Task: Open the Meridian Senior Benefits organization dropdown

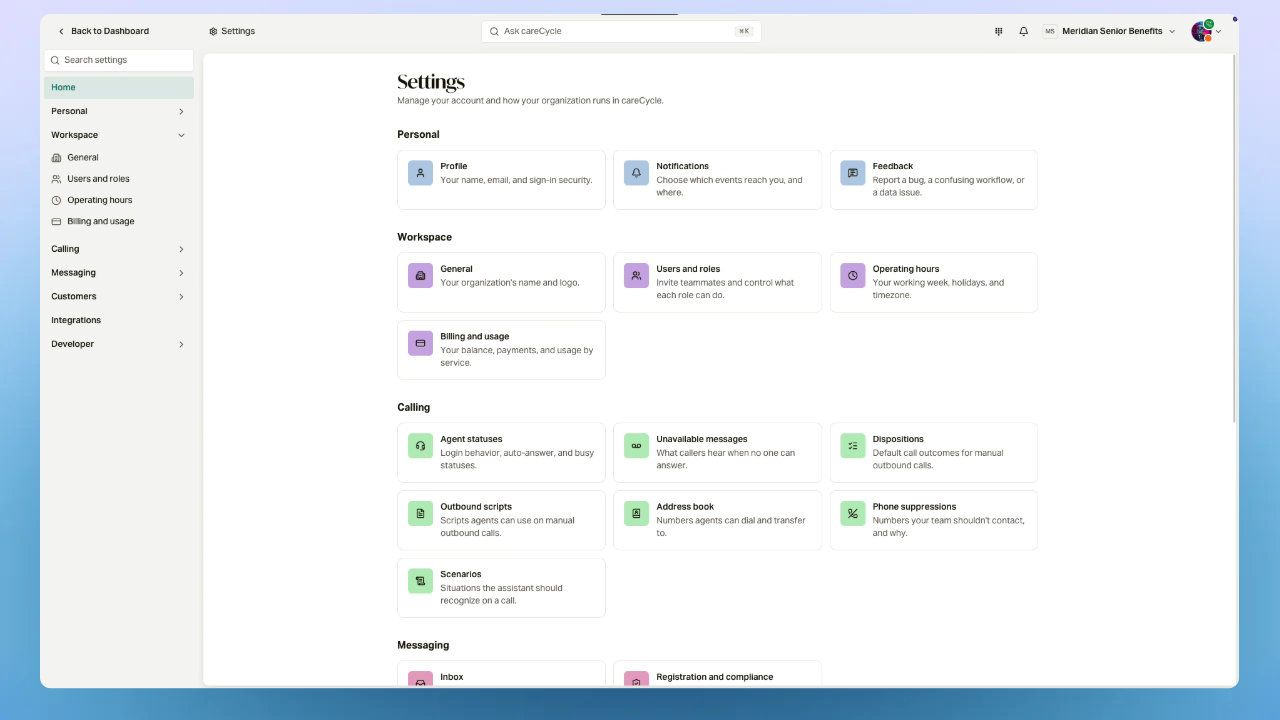Action: [1109, 31]
